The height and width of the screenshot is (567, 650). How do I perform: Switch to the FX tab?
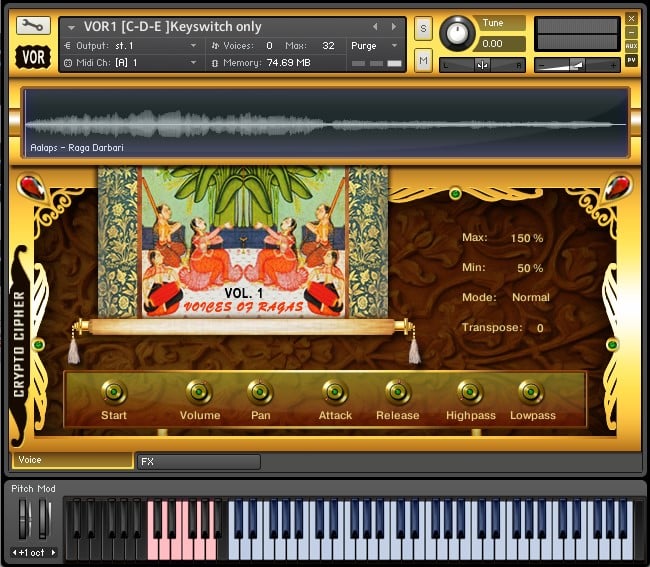point(197,461)
